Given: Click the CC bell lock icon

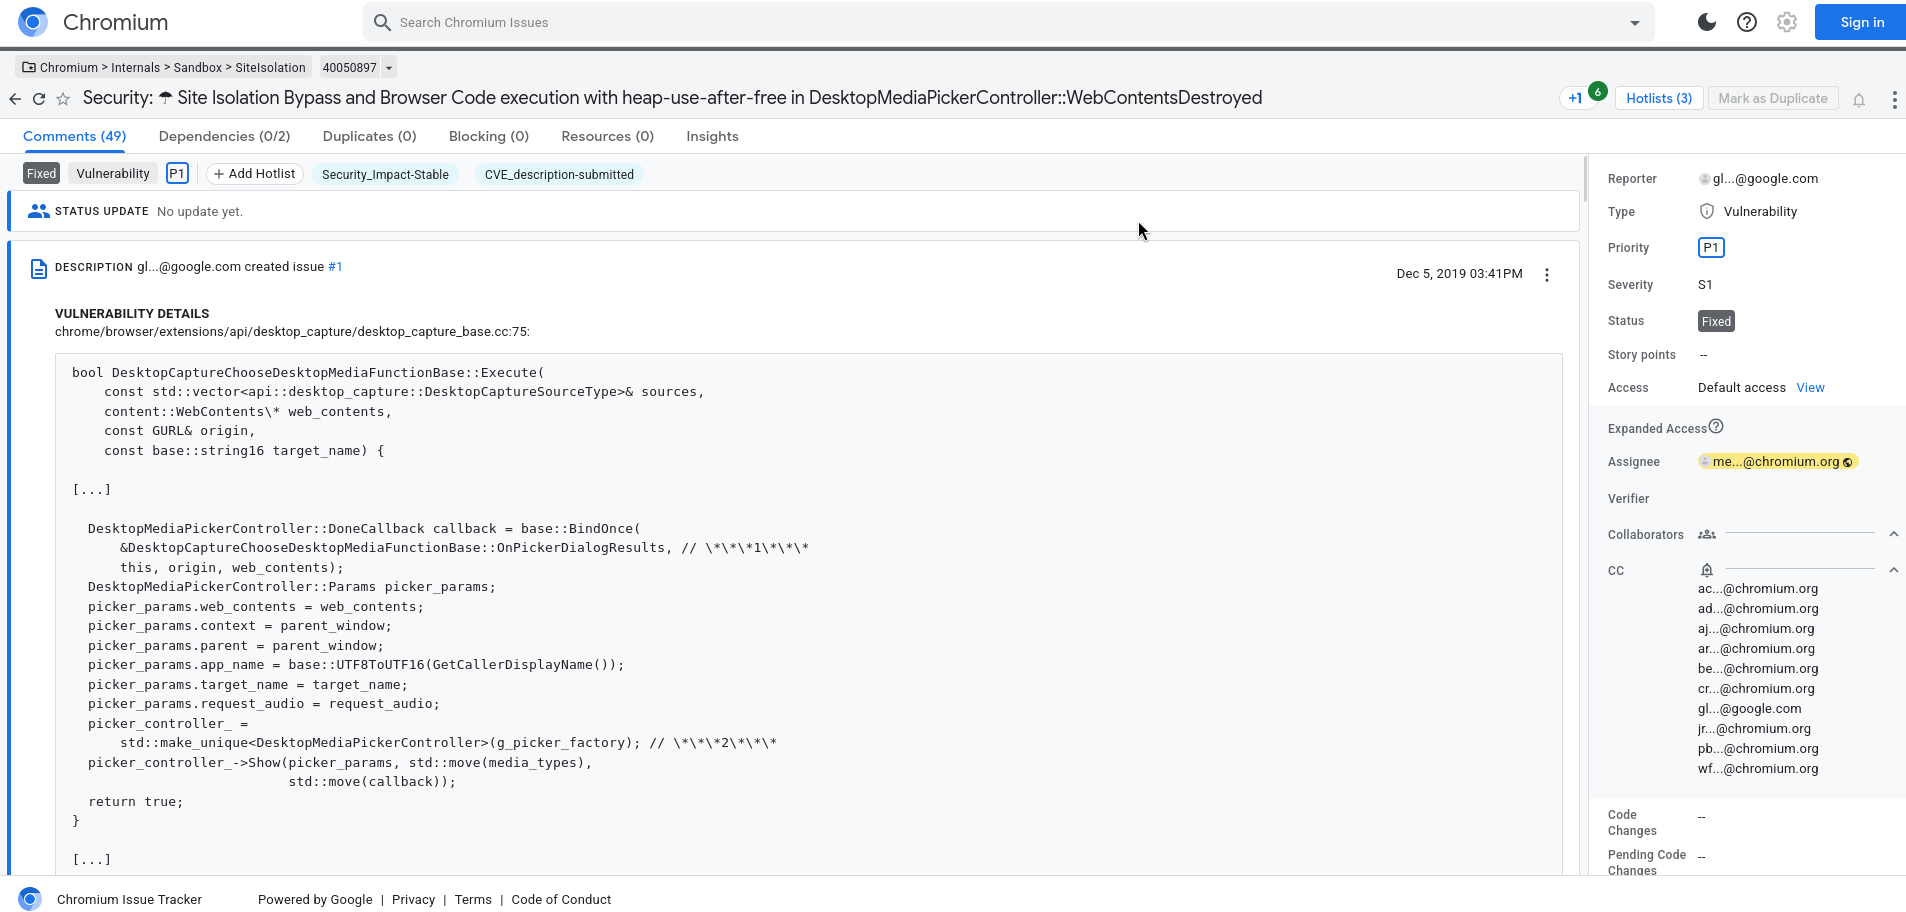Looking at the screenshot, I should 1707,570.
